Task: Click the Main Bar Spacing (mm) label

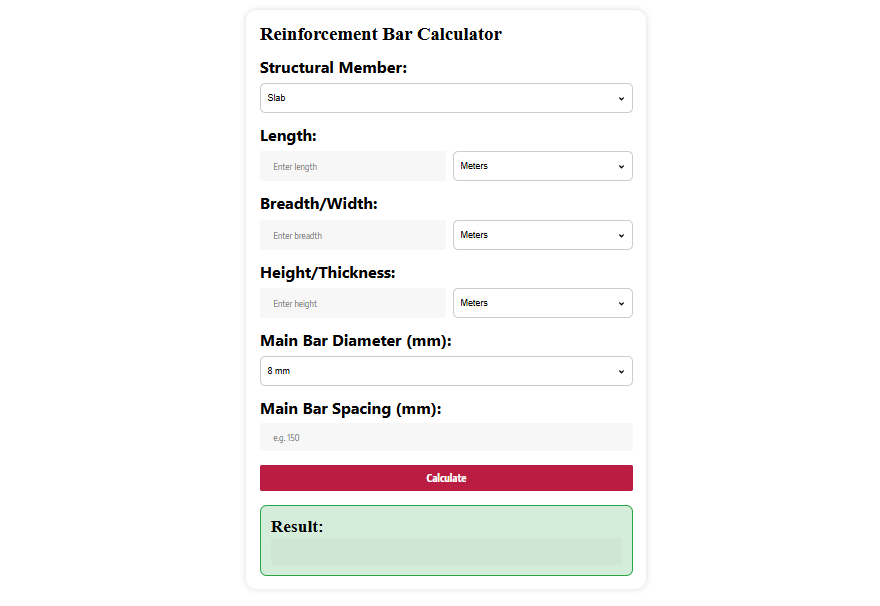Action: click(351, 409)
